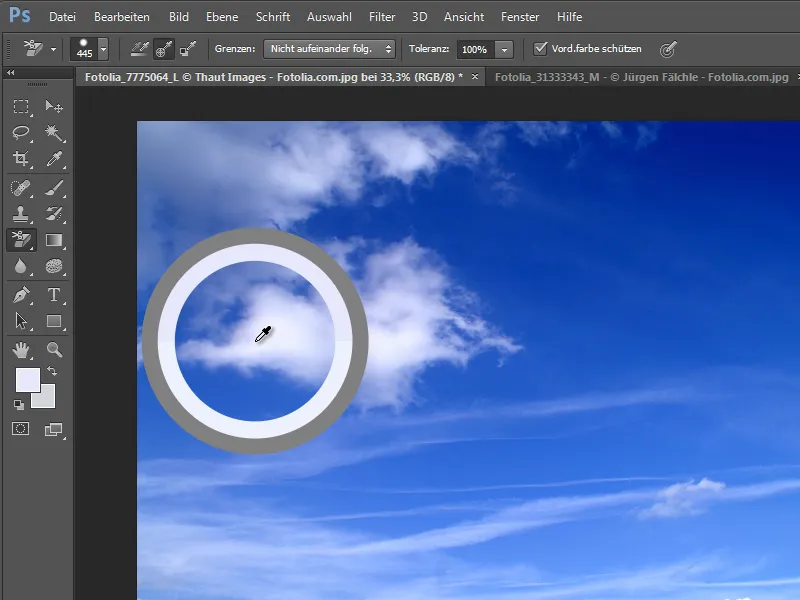Select the Magic Wand tool
Screen dimensions: 800x600
54,133
